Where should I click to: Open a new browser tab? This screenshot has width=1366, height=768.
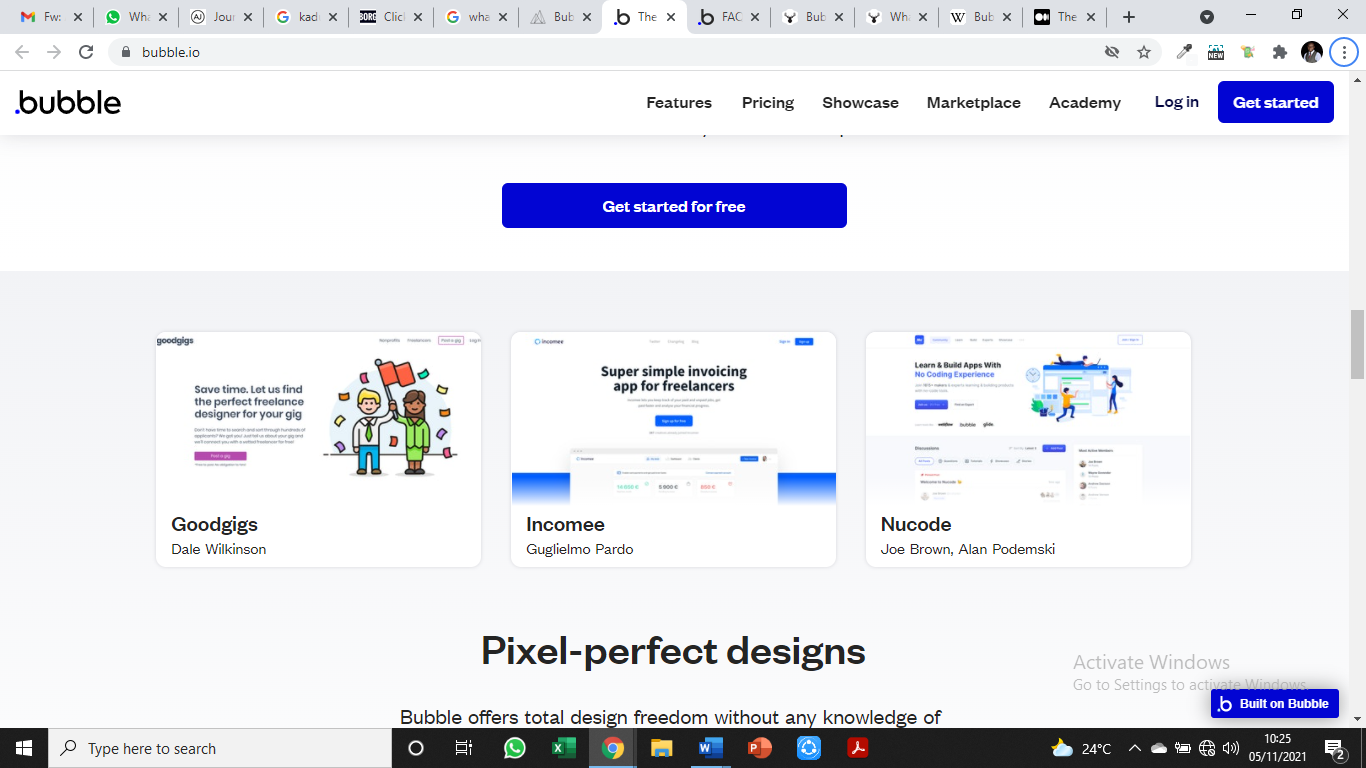click(x=1129, y=17)
